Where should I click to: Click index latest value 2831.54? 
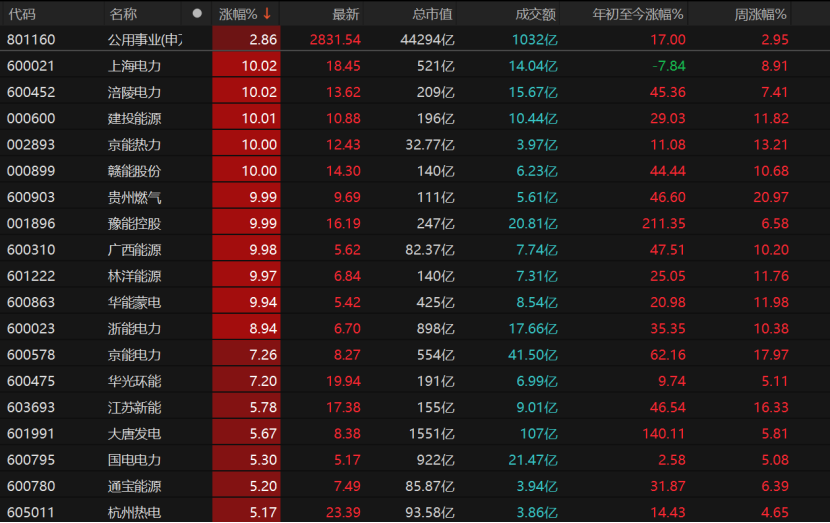335,40
